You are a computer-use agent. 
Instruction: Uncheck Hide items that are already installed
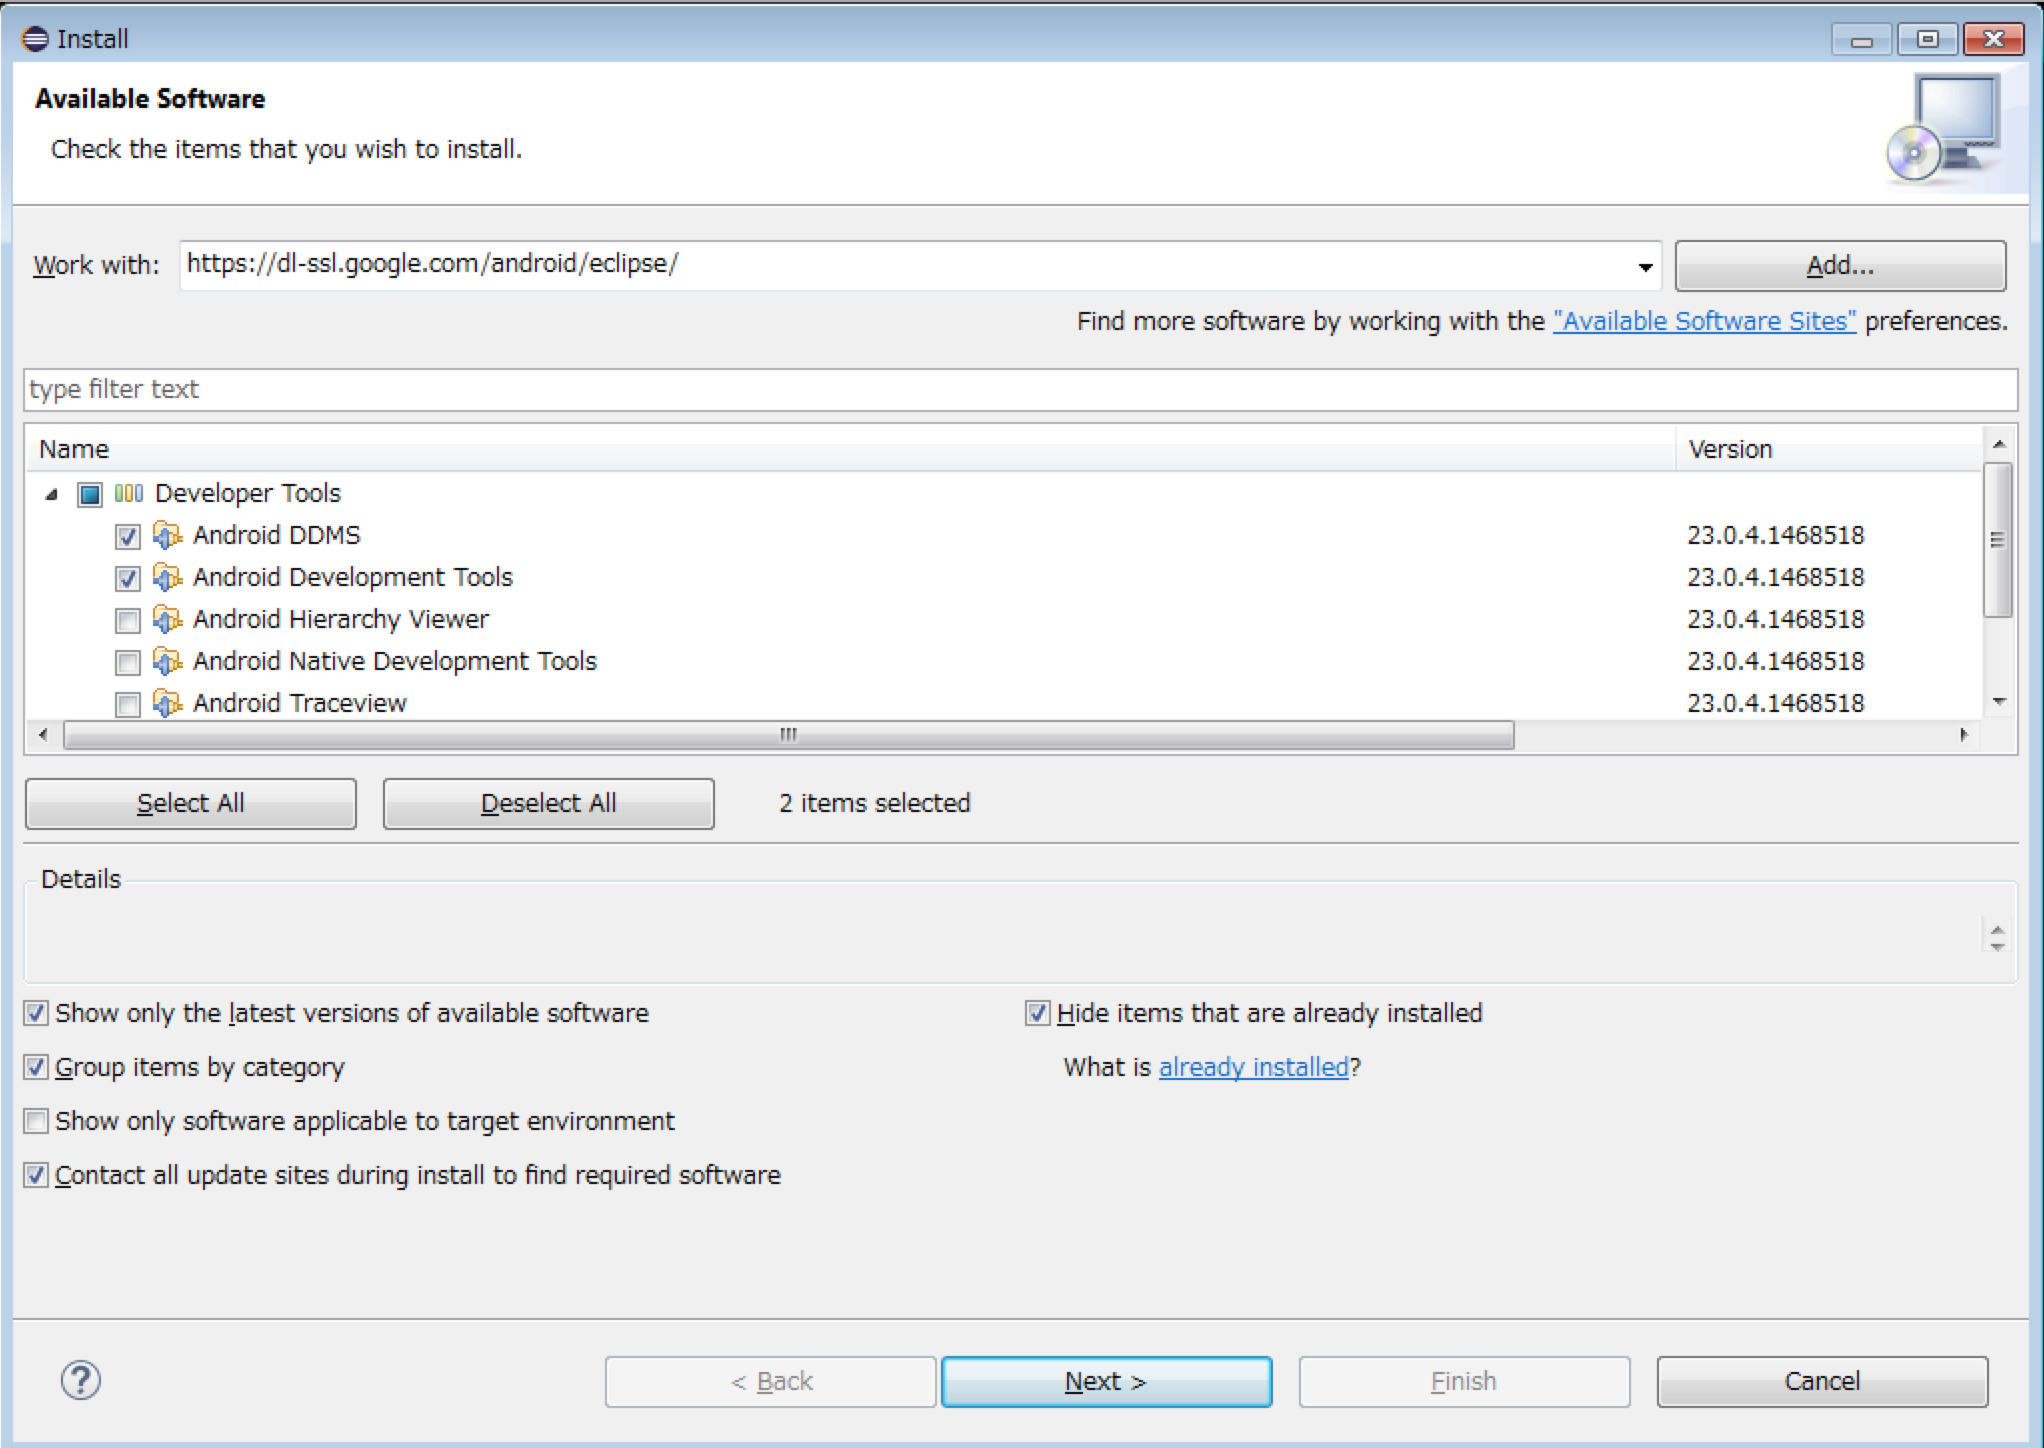[x=1038, y=1013]
